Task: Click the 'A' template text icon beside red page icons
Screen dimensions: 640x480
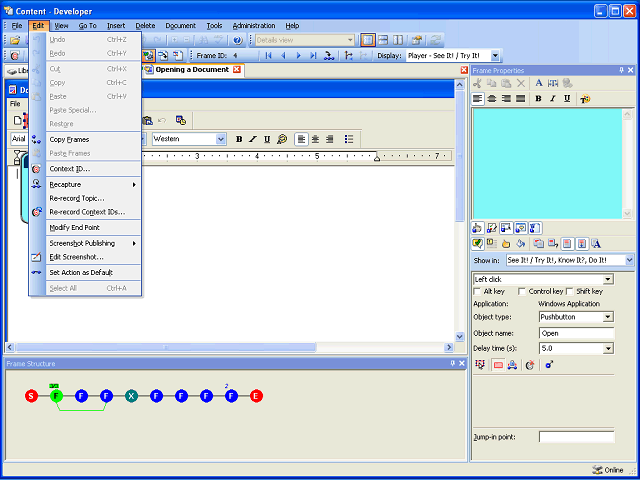Action: 596,244
